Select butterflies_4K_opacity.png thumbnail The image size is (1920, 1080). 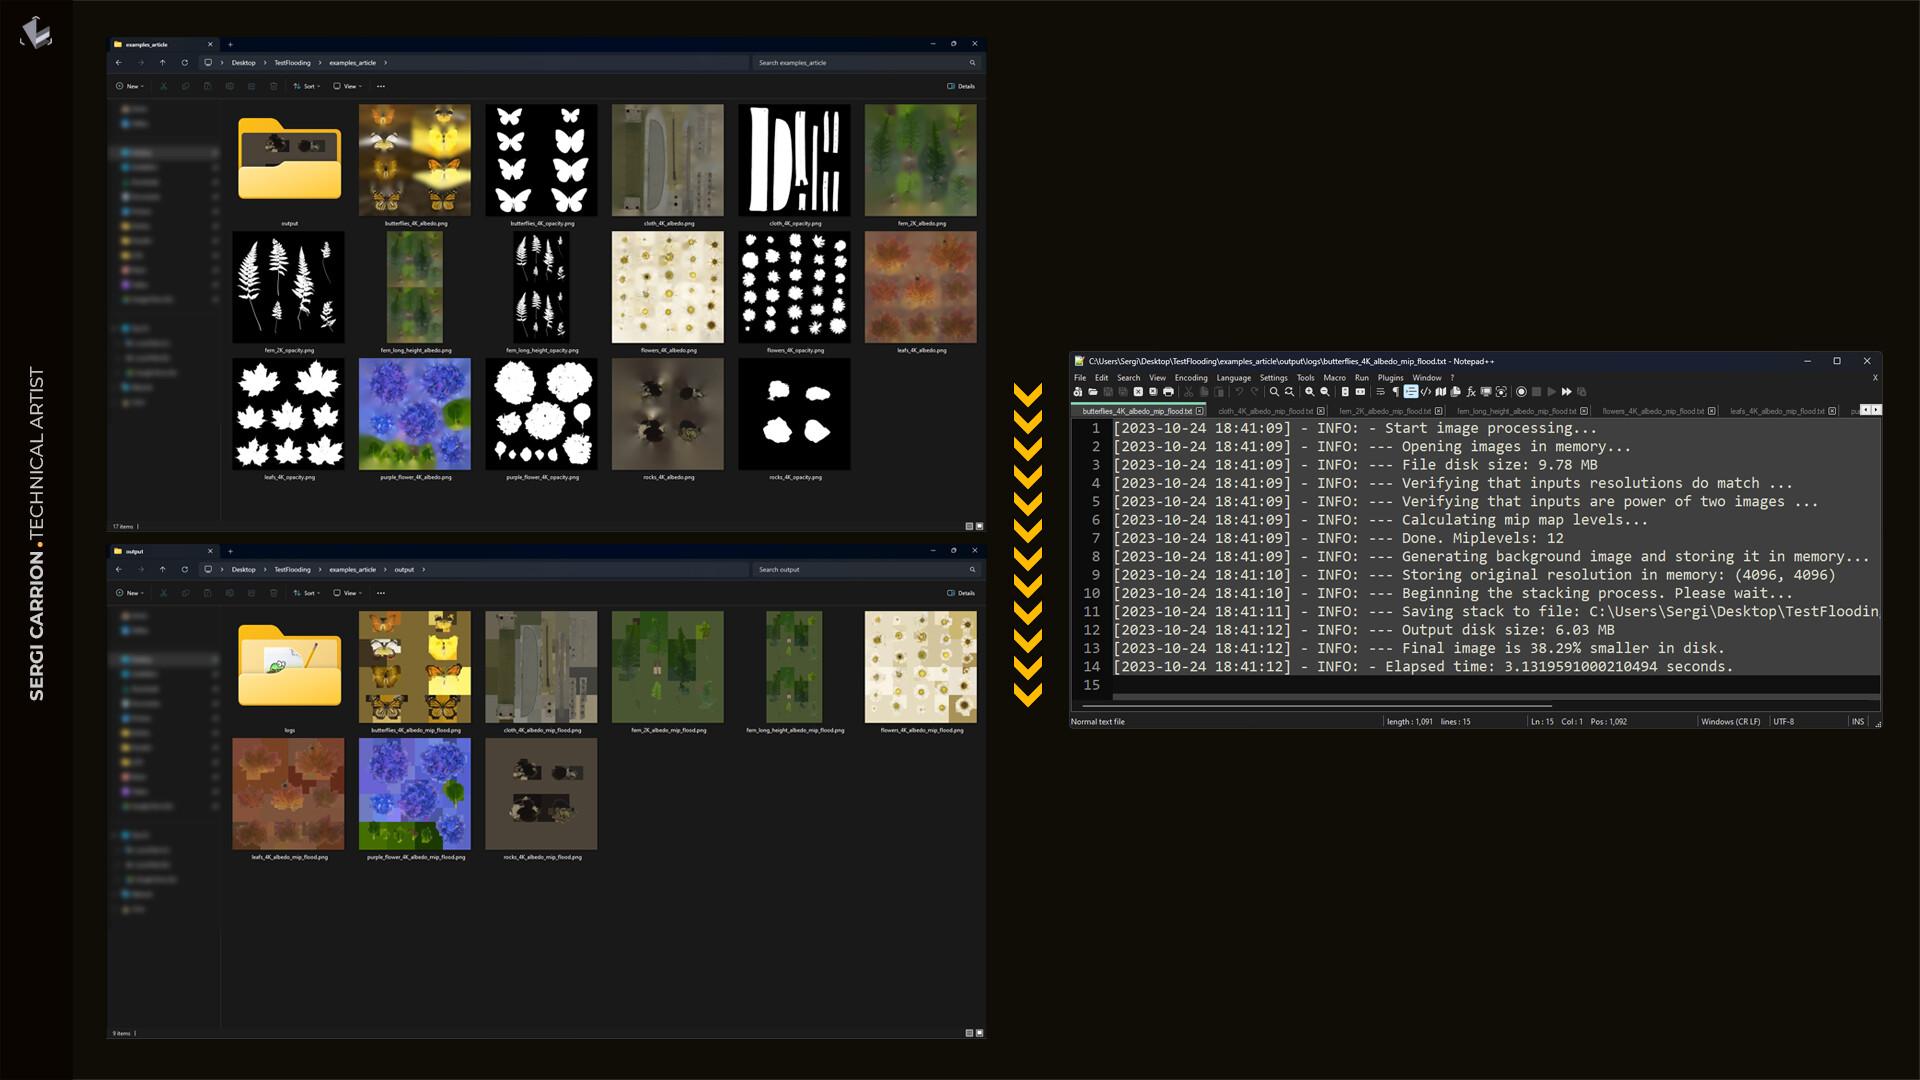click(x=541, y=160)
